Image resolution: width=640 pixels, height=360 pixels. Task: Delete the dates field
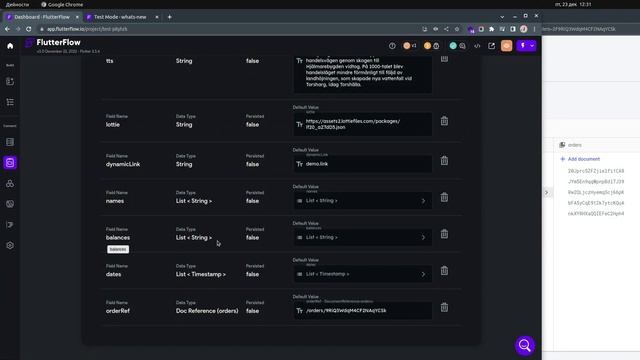(x=444, y=271)
